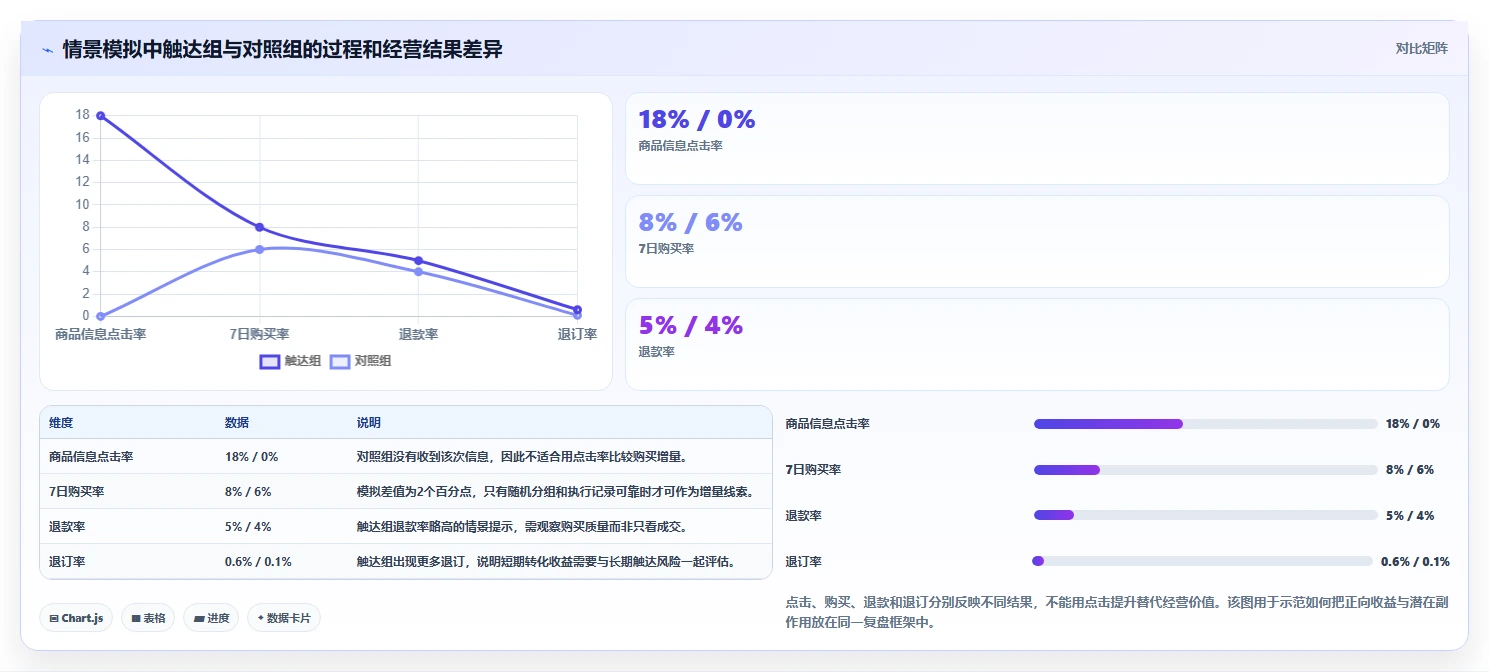Click the 数据卡片 tag chip
This screenshot has height=672, width=1489.
pos(284,618)
